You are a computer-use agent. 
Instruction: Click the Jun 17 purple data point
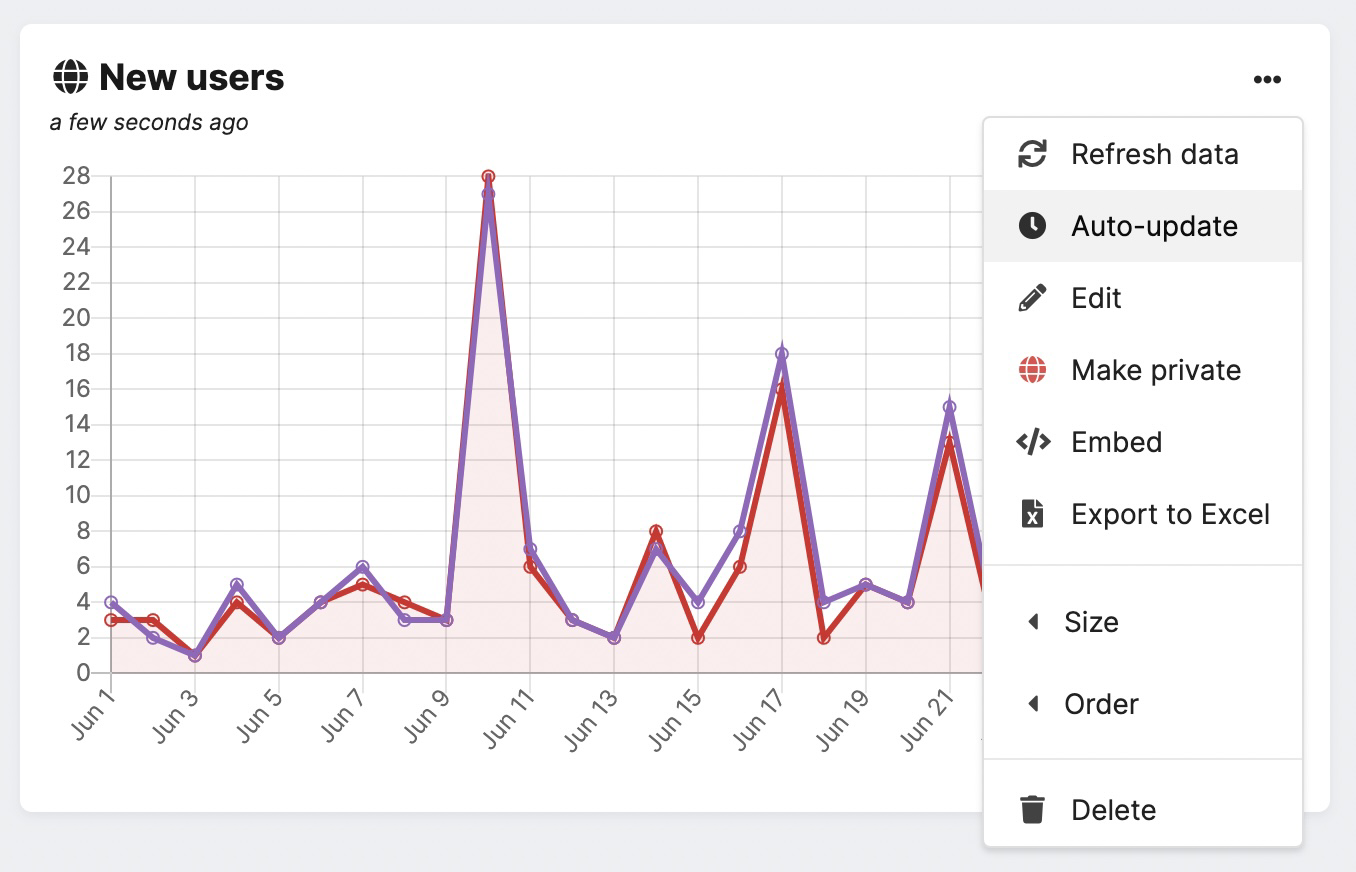tap(782, 352)
